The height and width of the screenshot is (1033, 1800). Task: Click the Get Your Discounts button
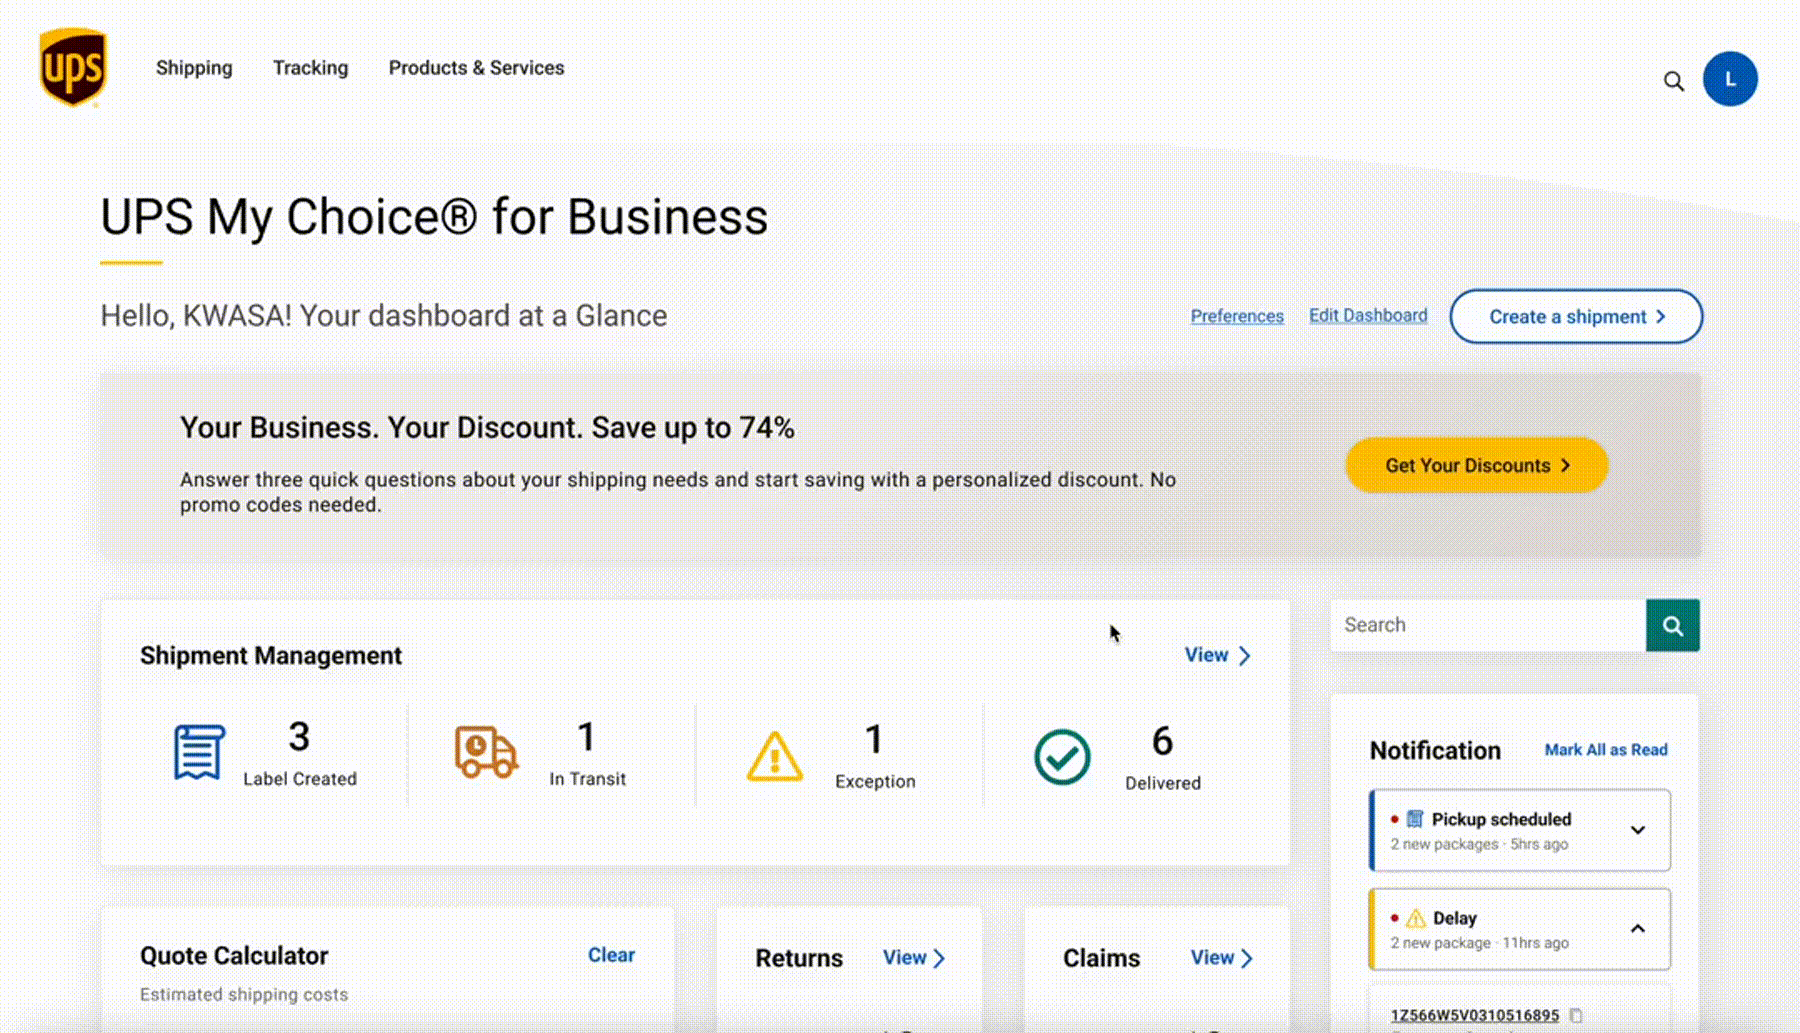(1477, 465)
